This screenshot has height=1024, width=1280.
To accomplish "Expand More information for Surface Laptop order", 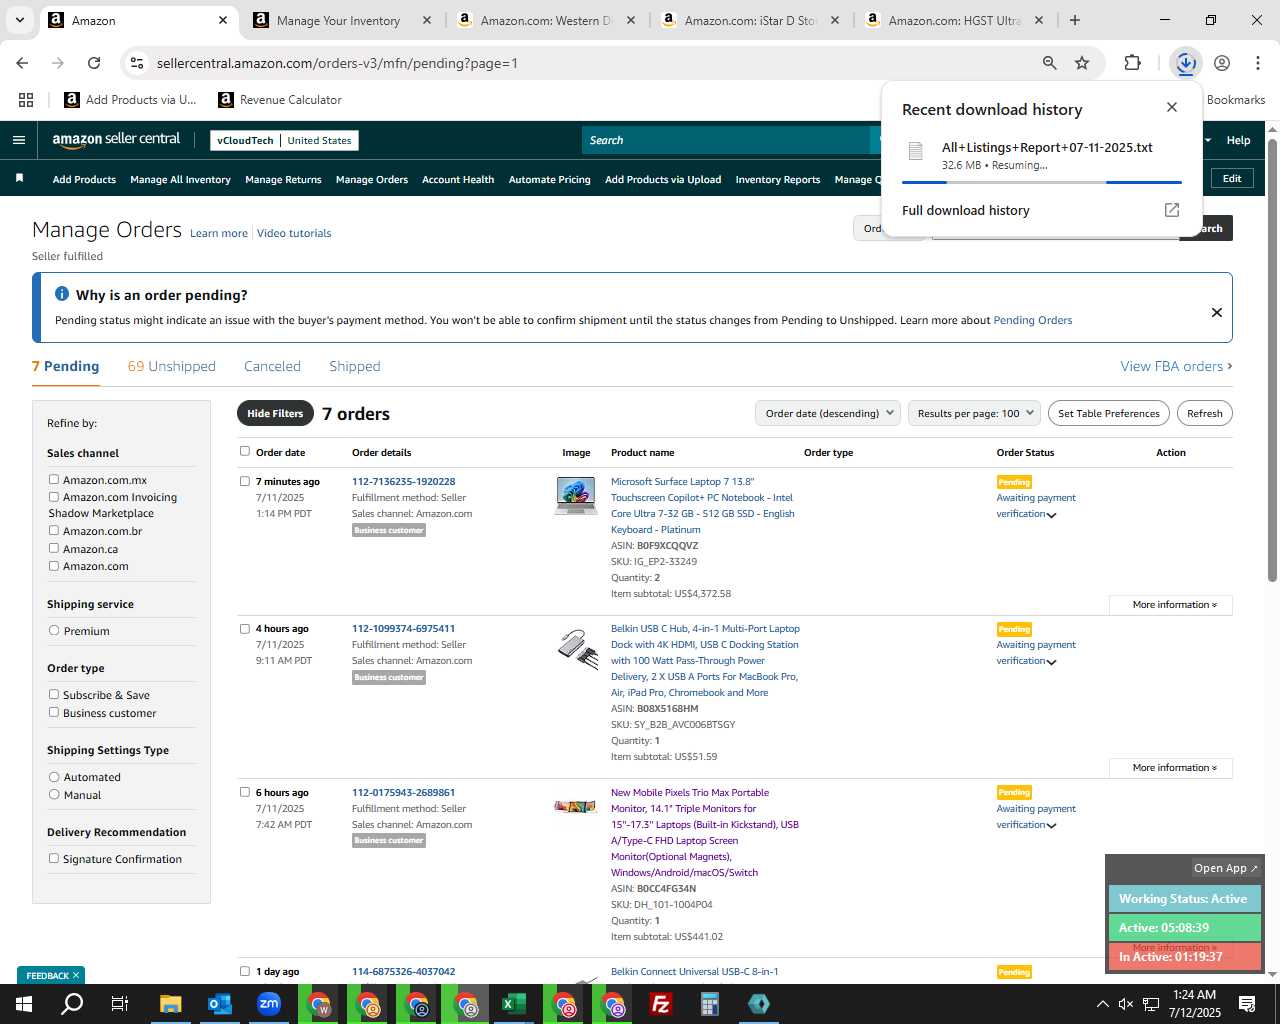I will [x=1171, y=605].
